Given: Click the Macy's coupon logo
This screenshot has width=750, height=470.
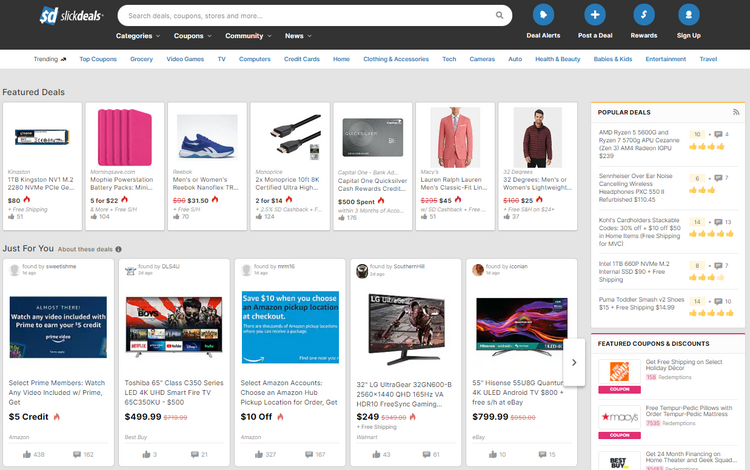Looking at the screenshot, I should pyautogui.click(x=619, y=417).
